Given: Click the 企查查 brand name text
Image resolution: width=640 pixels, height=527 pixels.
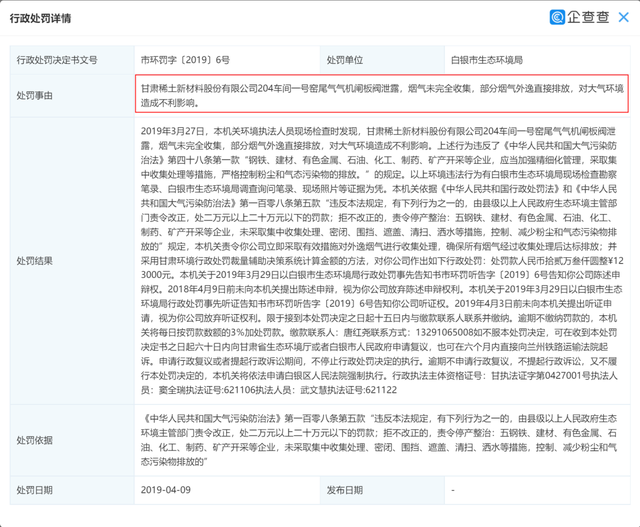Looking at the screenshot, I should (x=587, y=16).
